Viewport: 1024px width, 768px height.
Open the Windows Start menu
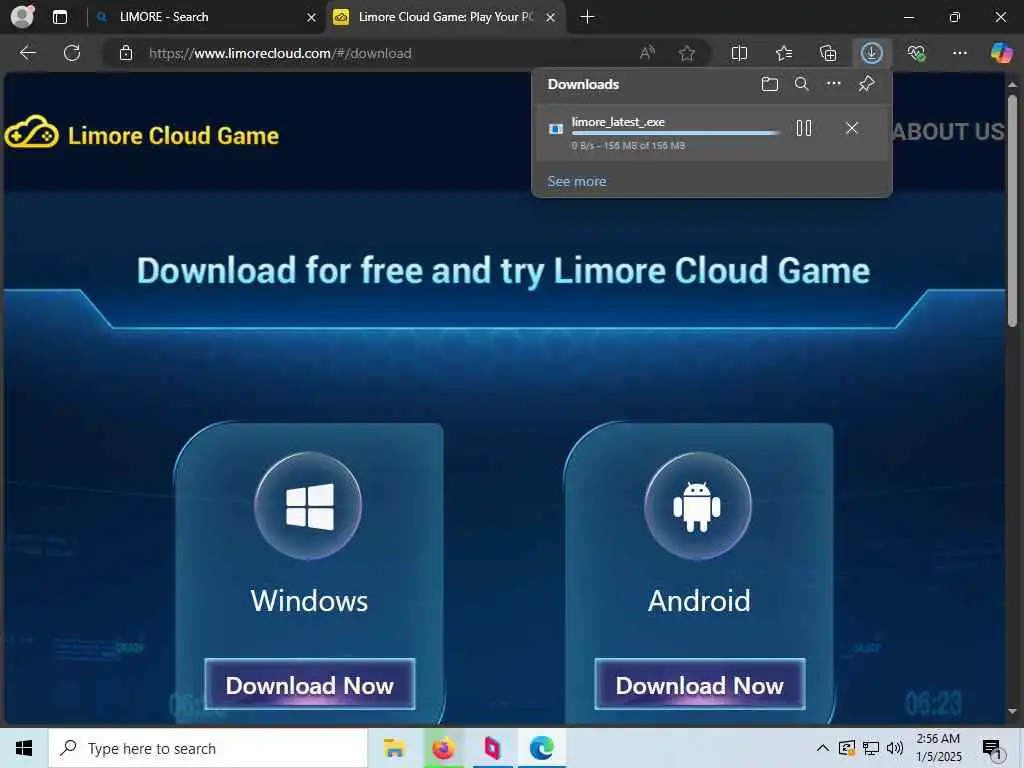[x=24, y=748]
